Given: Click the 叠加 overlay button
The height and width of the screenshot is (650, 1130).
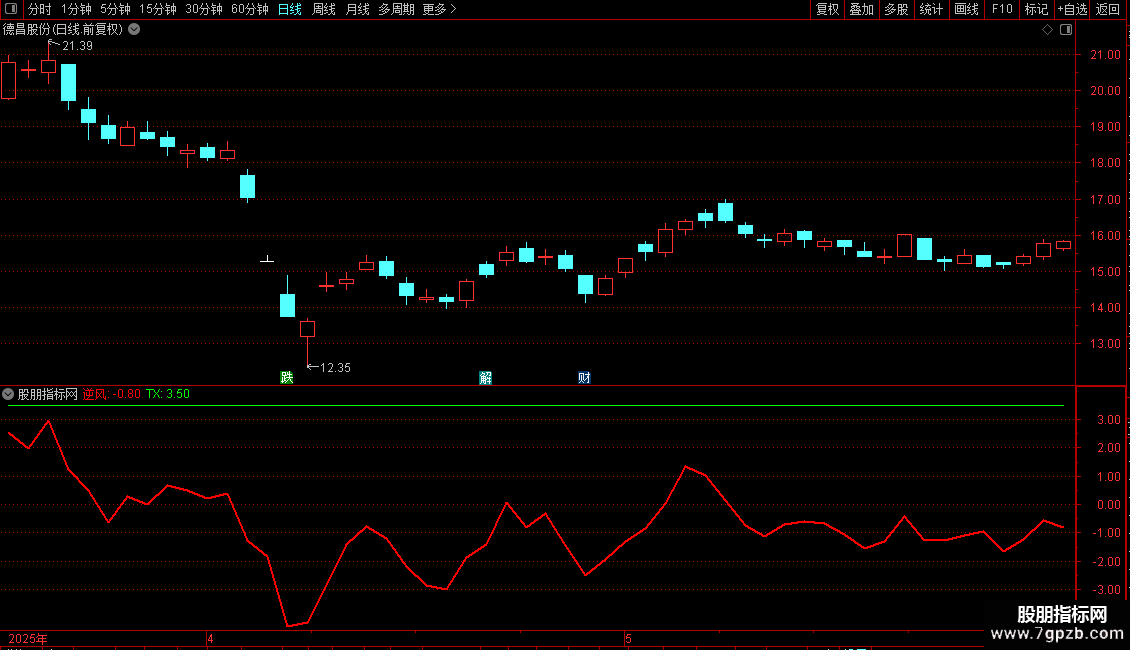Looking at the screenshot, I should 861,9.
